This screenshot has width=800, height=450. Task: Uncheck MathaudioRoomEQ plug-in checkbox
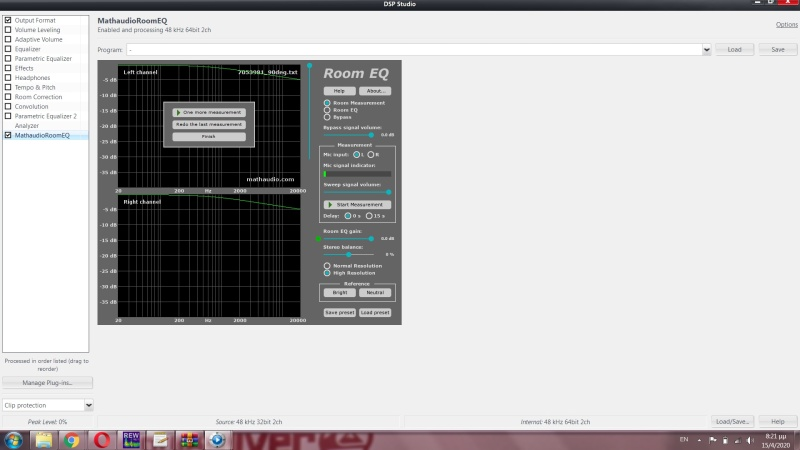[x=8, y=135]
